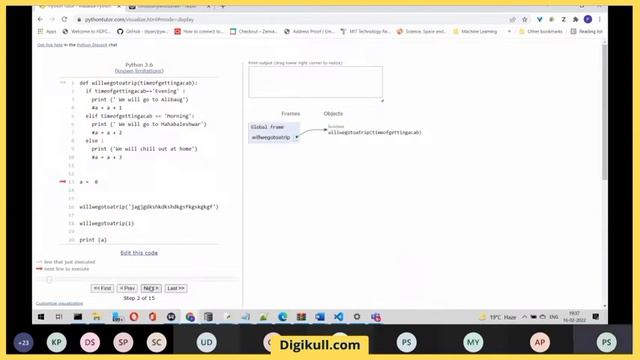The width and height of the screenshot is (640, 360).
Task: Launch Opera from the taskbar
Action: pyautogui.click(x=134, y=317)
